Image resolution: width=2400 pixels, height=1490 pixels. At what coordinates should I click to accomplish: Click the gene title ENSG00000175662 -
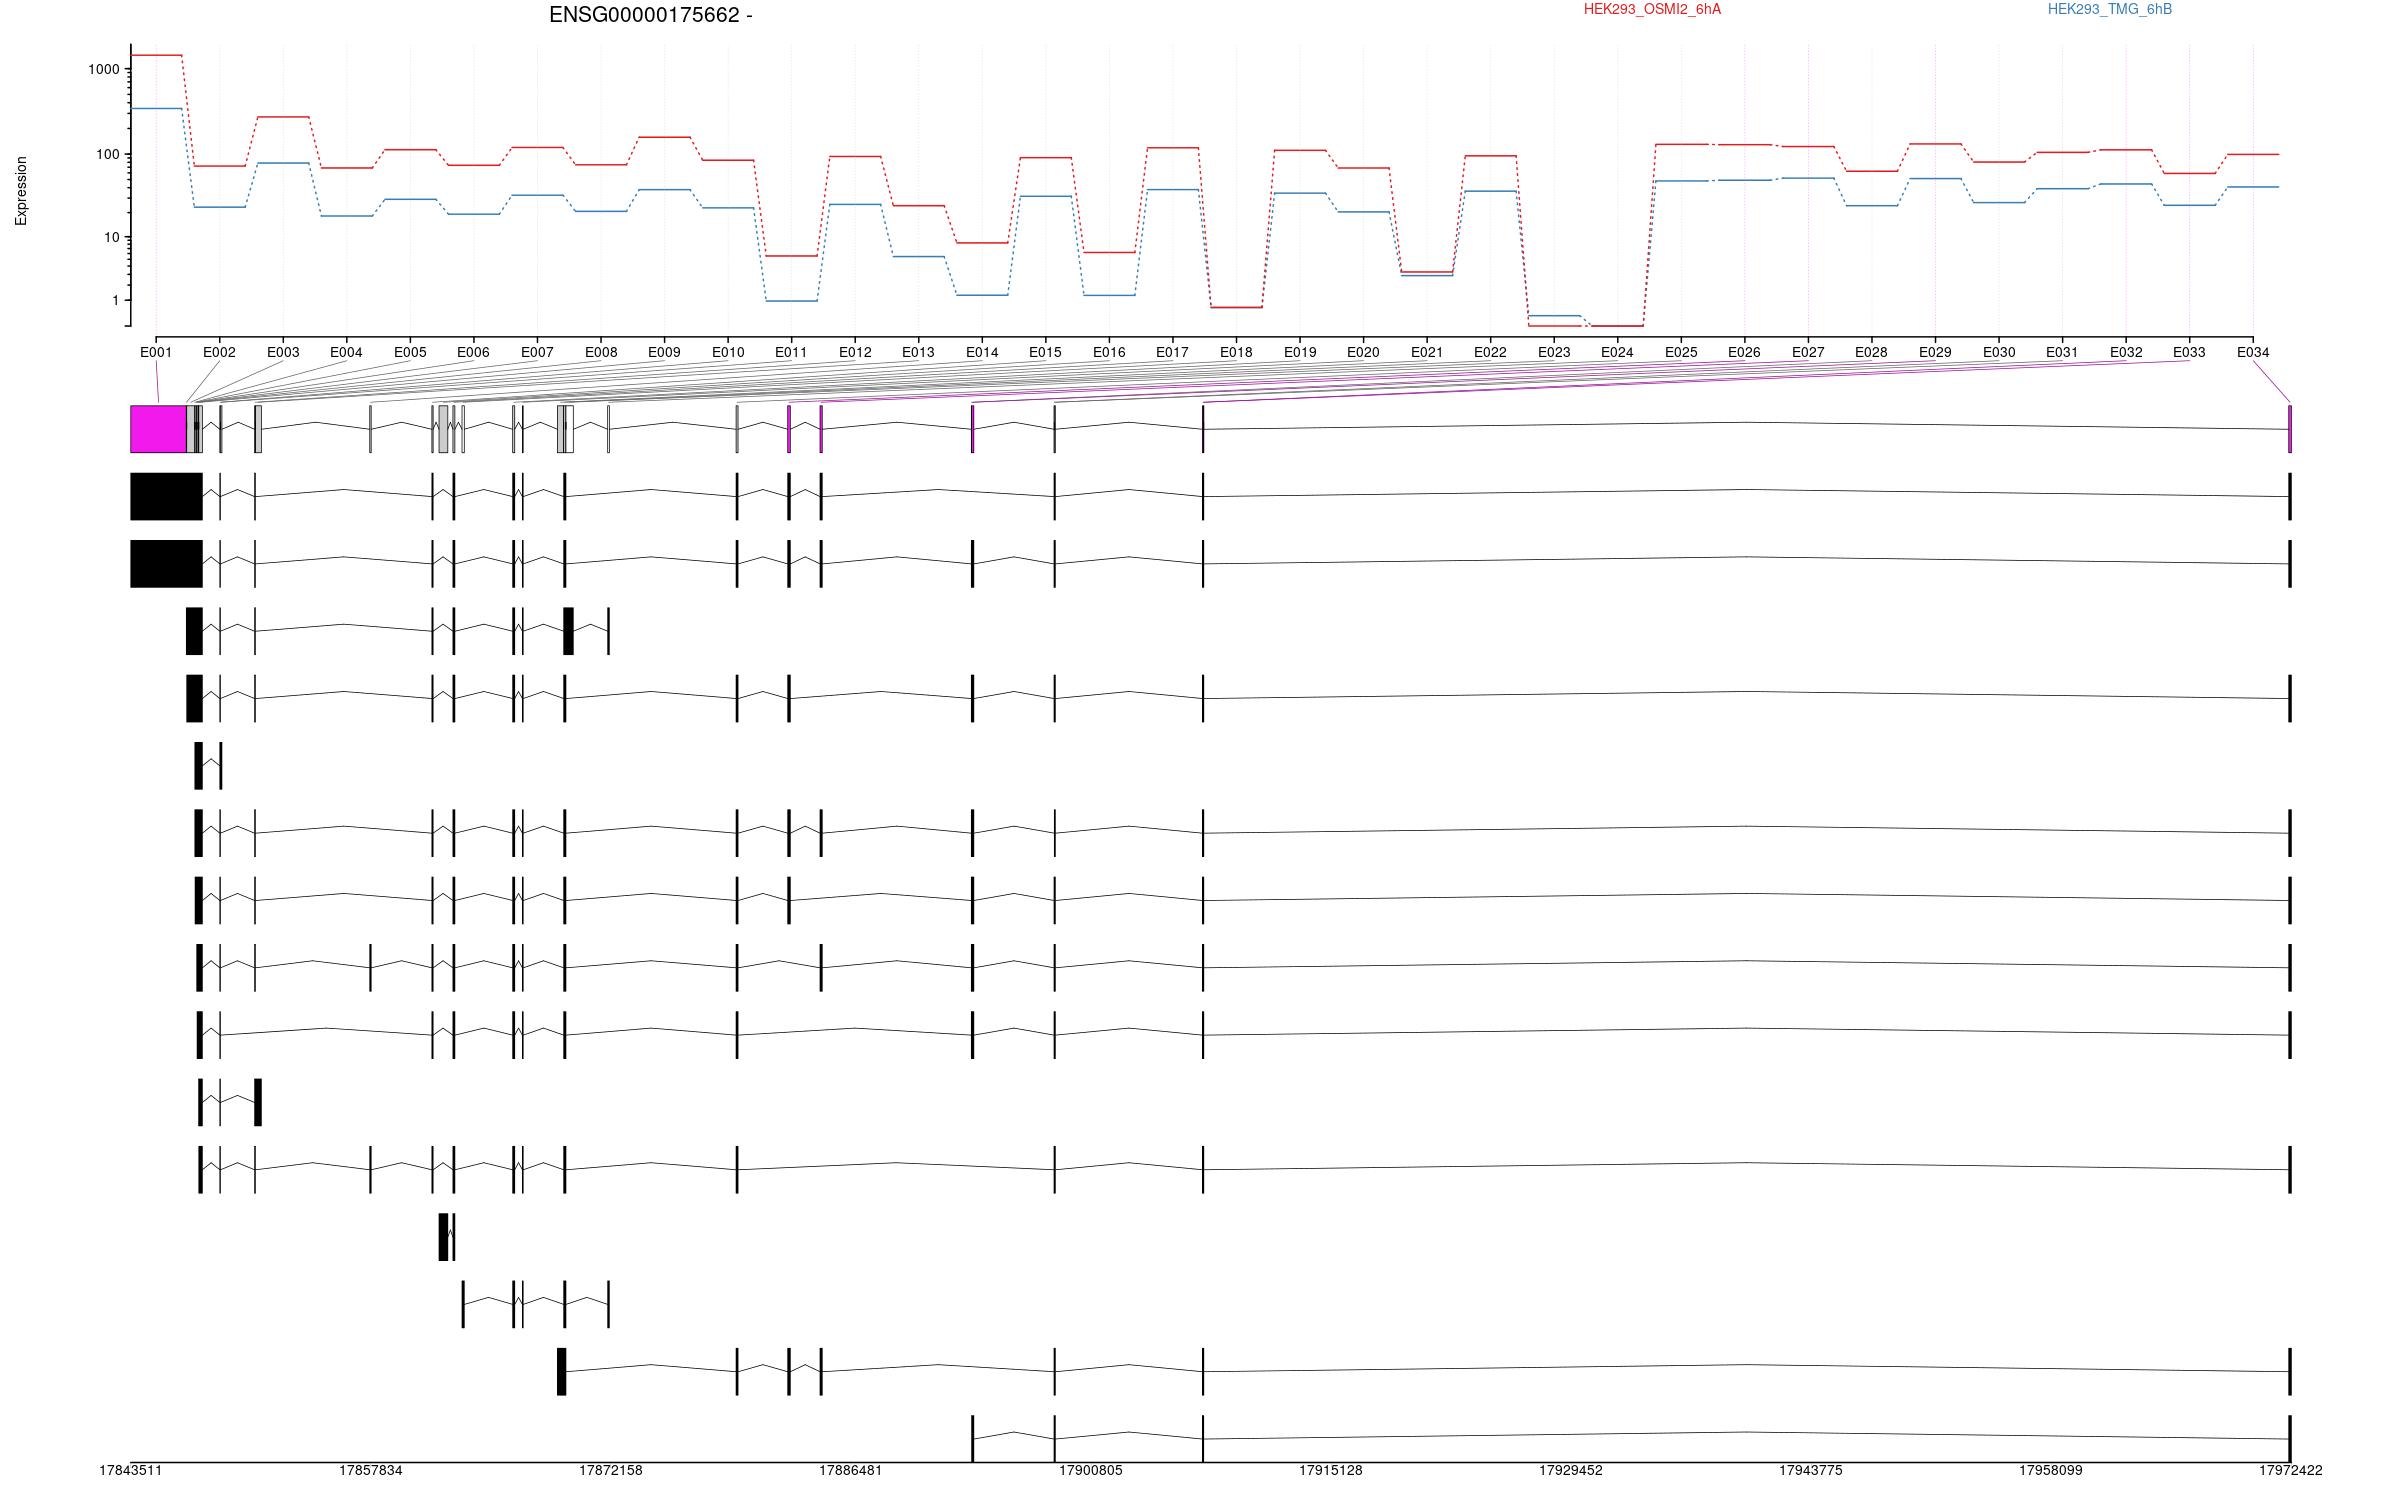pos(651,15)
